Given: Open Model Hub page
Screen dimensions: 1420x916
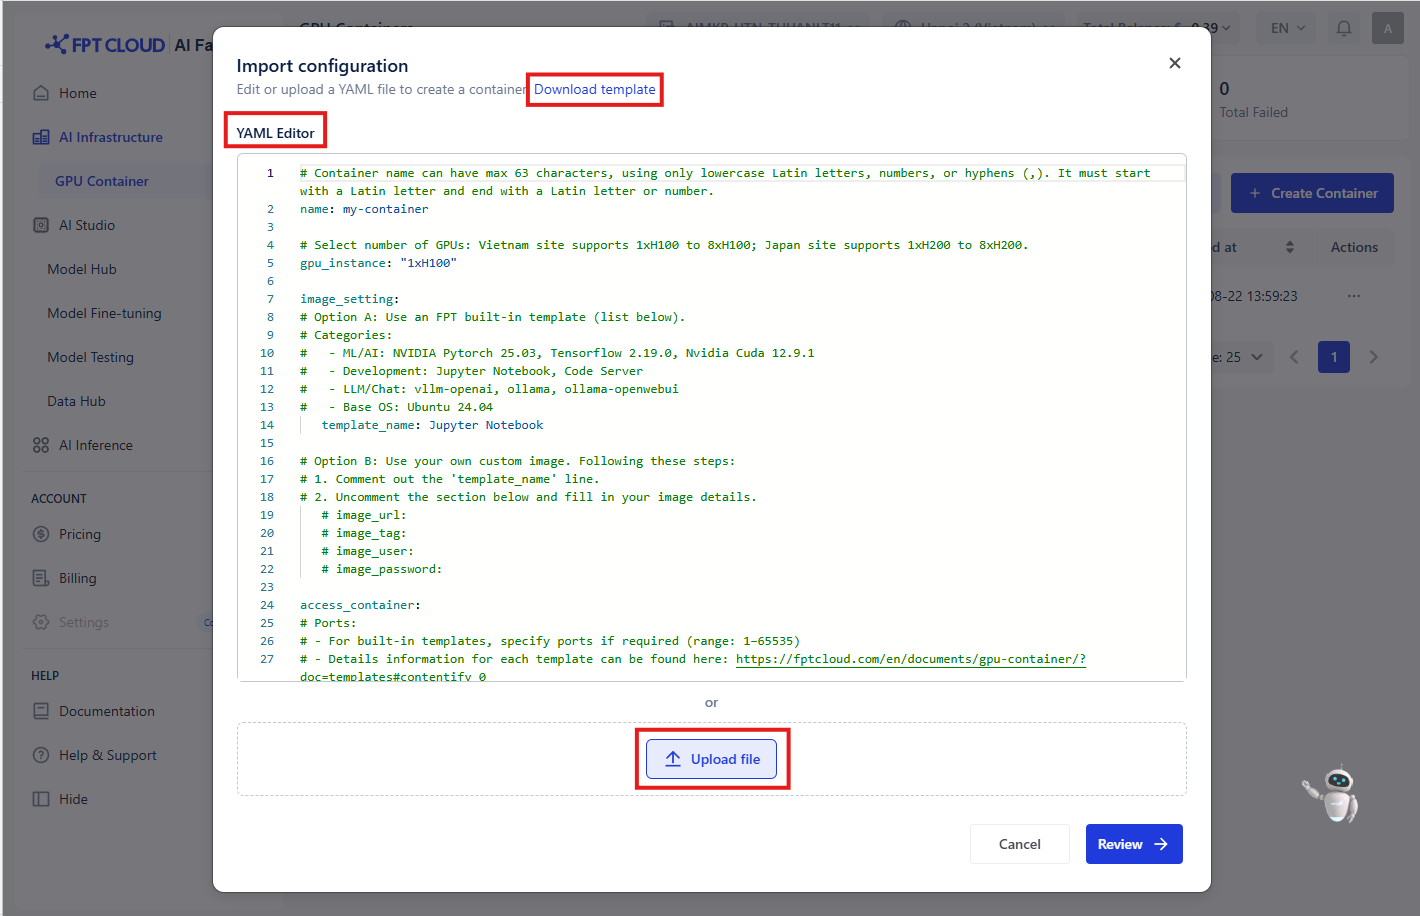Looking at the screenshot, I should point(82,269).
